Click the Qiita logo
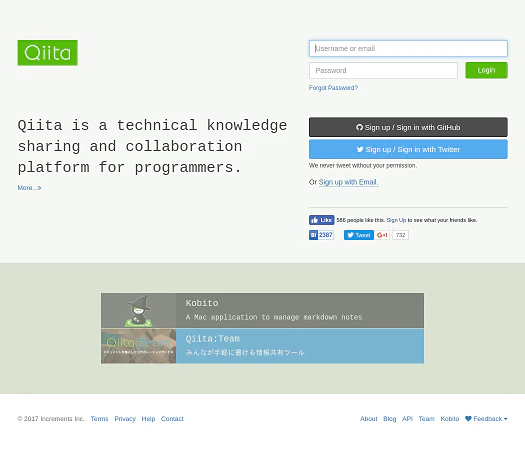This screenshot has height=467, width=525. coord(48,53)
